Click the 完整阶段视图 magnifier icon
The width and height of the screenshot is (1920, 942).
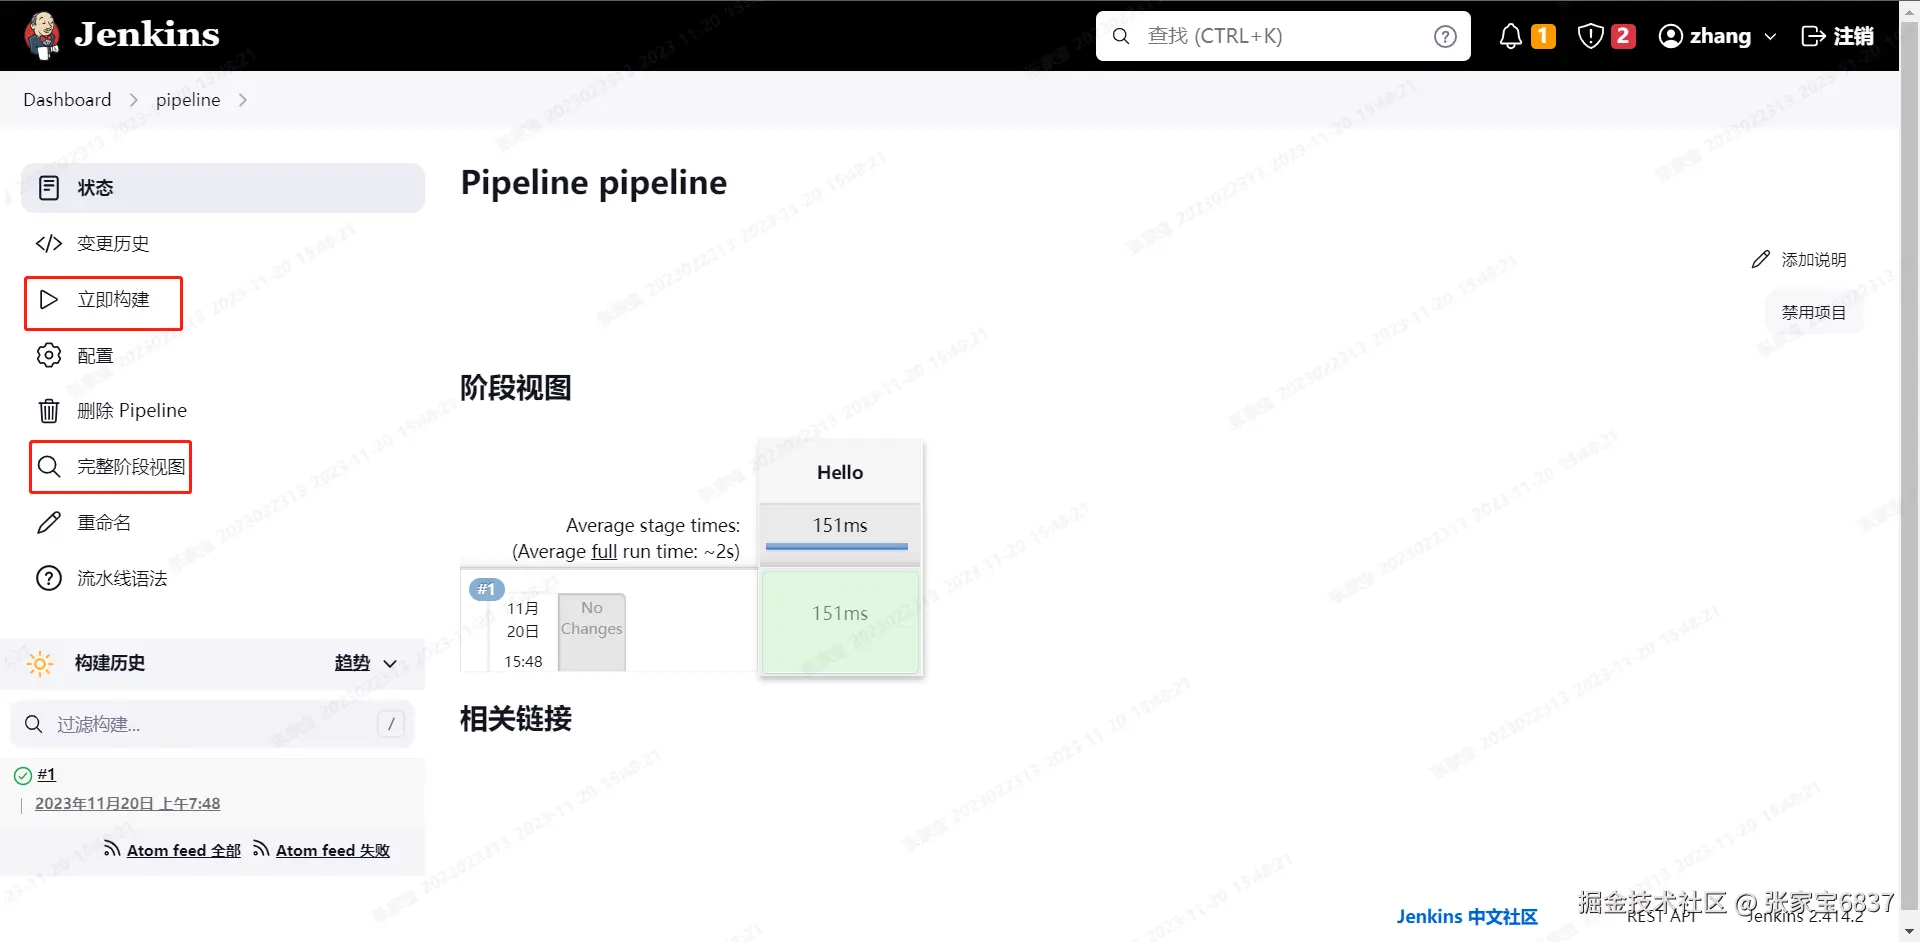(x=48, y=466)
